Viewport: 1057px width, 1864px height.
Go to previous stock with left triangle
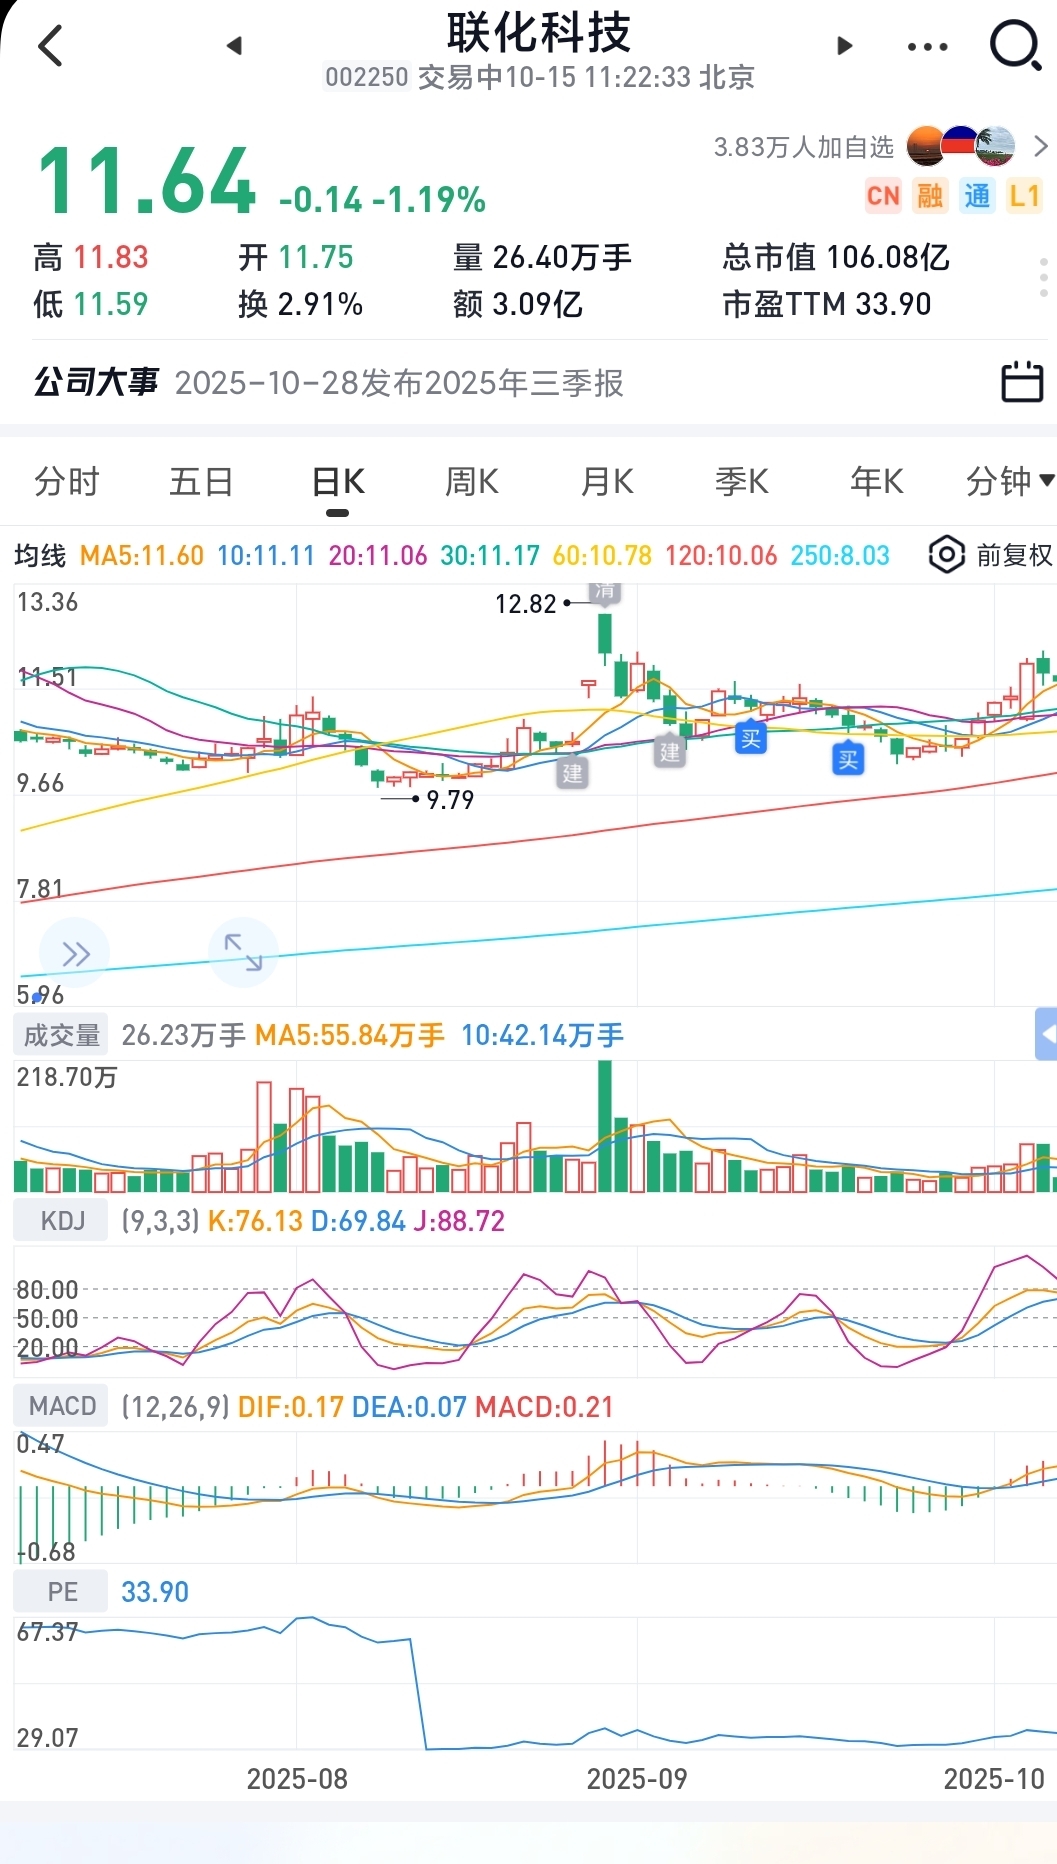tap(235, 46)
